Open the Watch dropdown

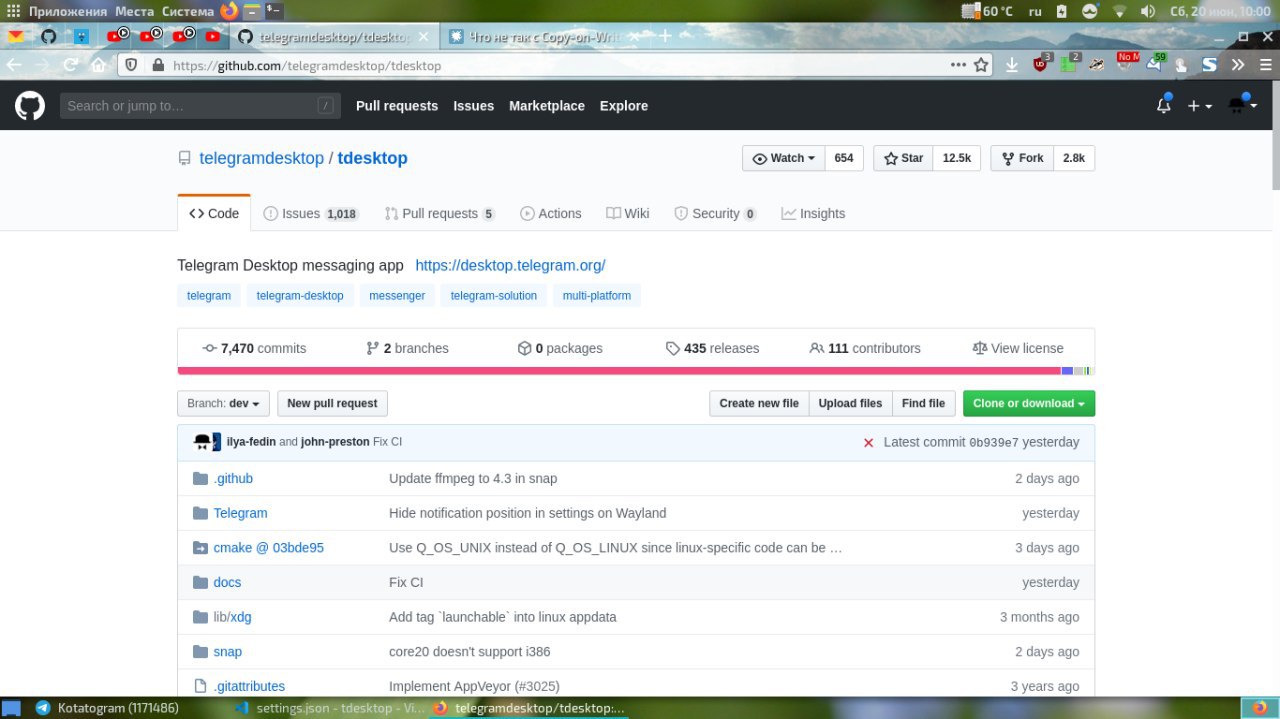[783, 158]
